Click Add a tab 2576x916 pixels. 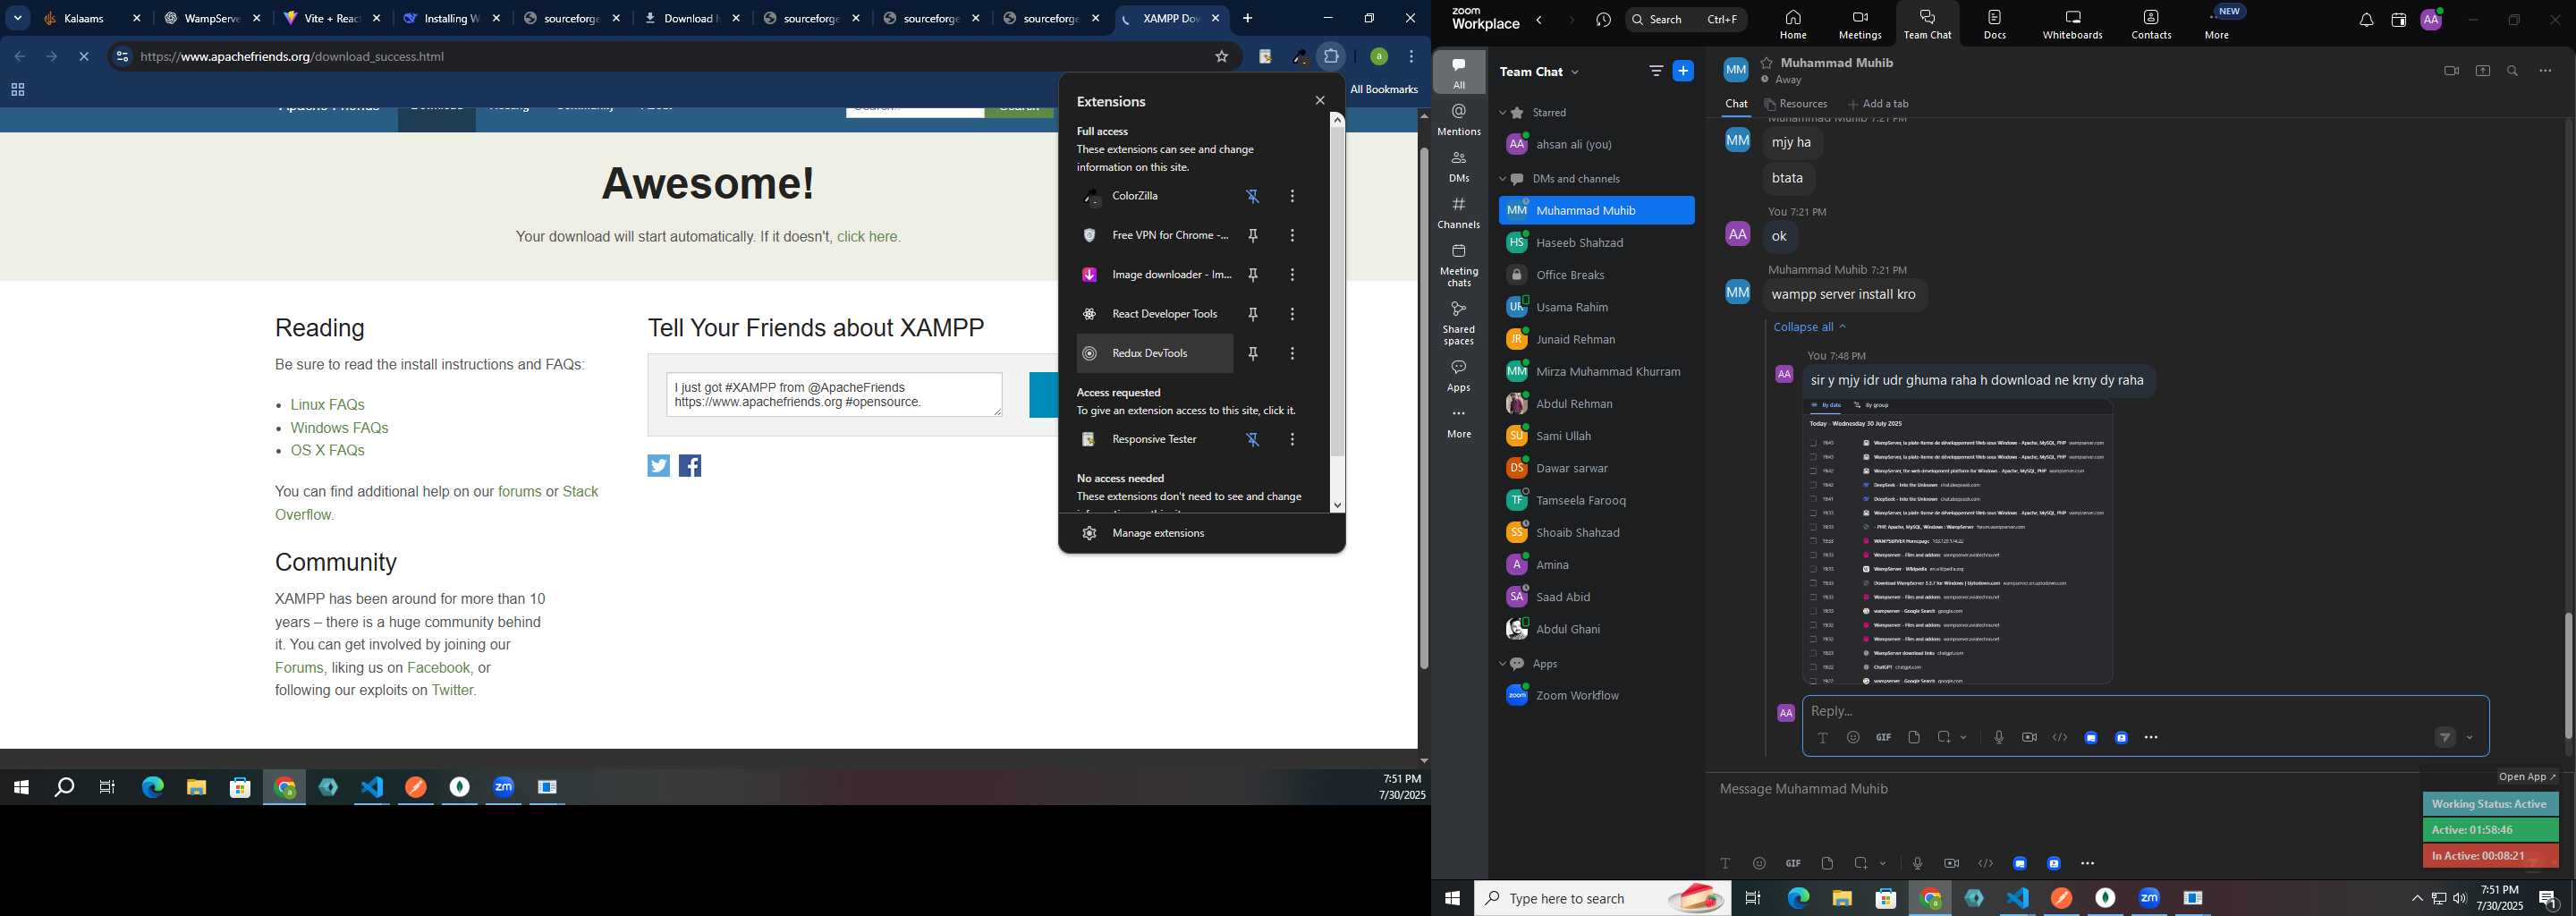pyautogui.click(x=1879, y=104)
